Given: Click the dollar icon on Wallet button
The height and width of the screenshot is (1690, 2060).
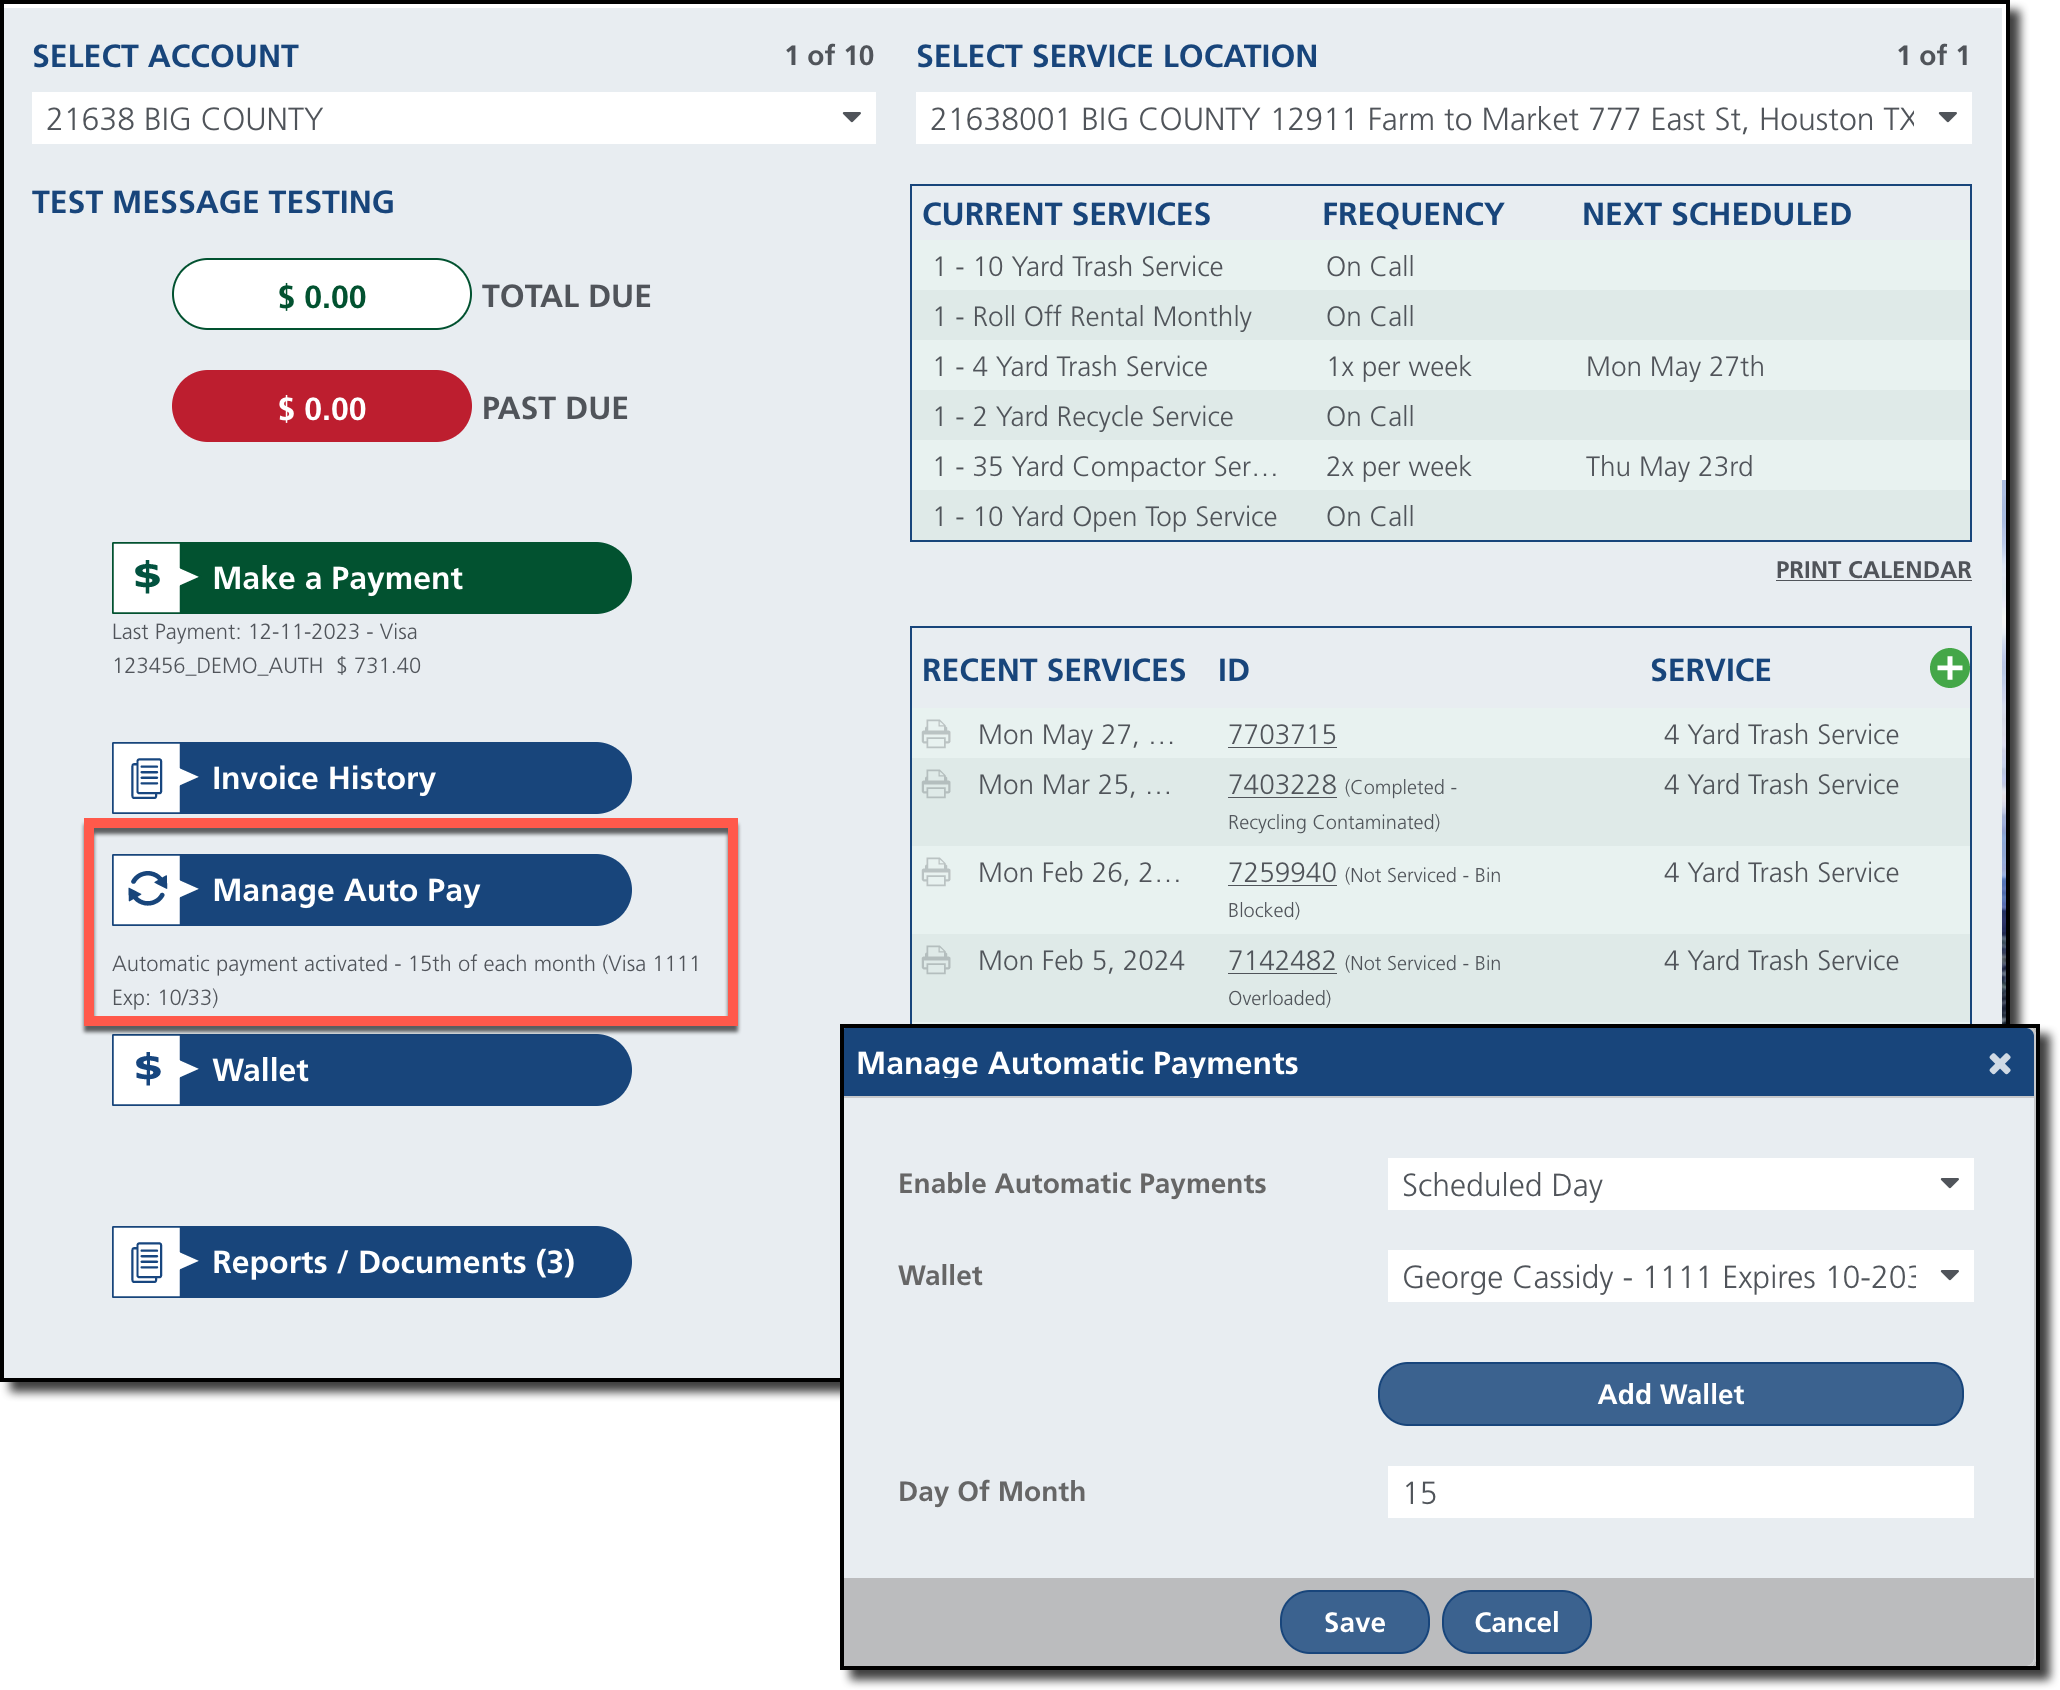Looking at the screenshot, I should [x=147, y=1069].
